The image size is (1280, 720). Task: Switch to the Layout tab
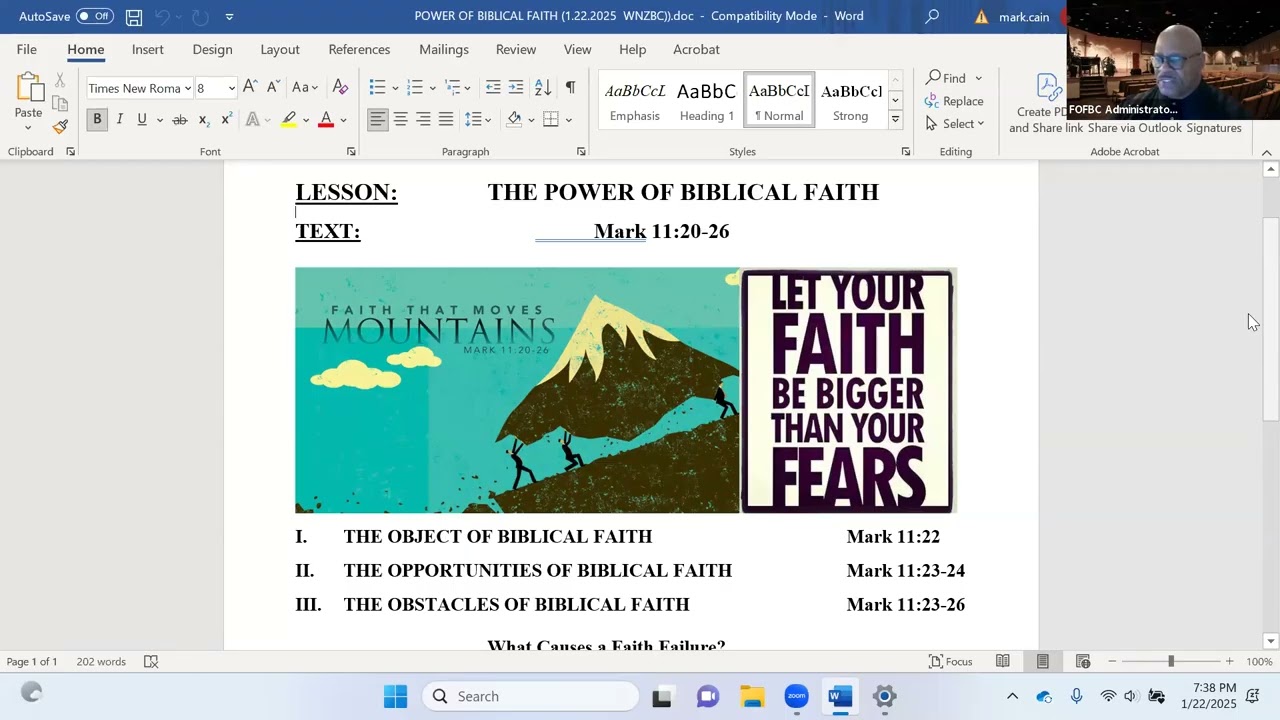tap(280, 49)
